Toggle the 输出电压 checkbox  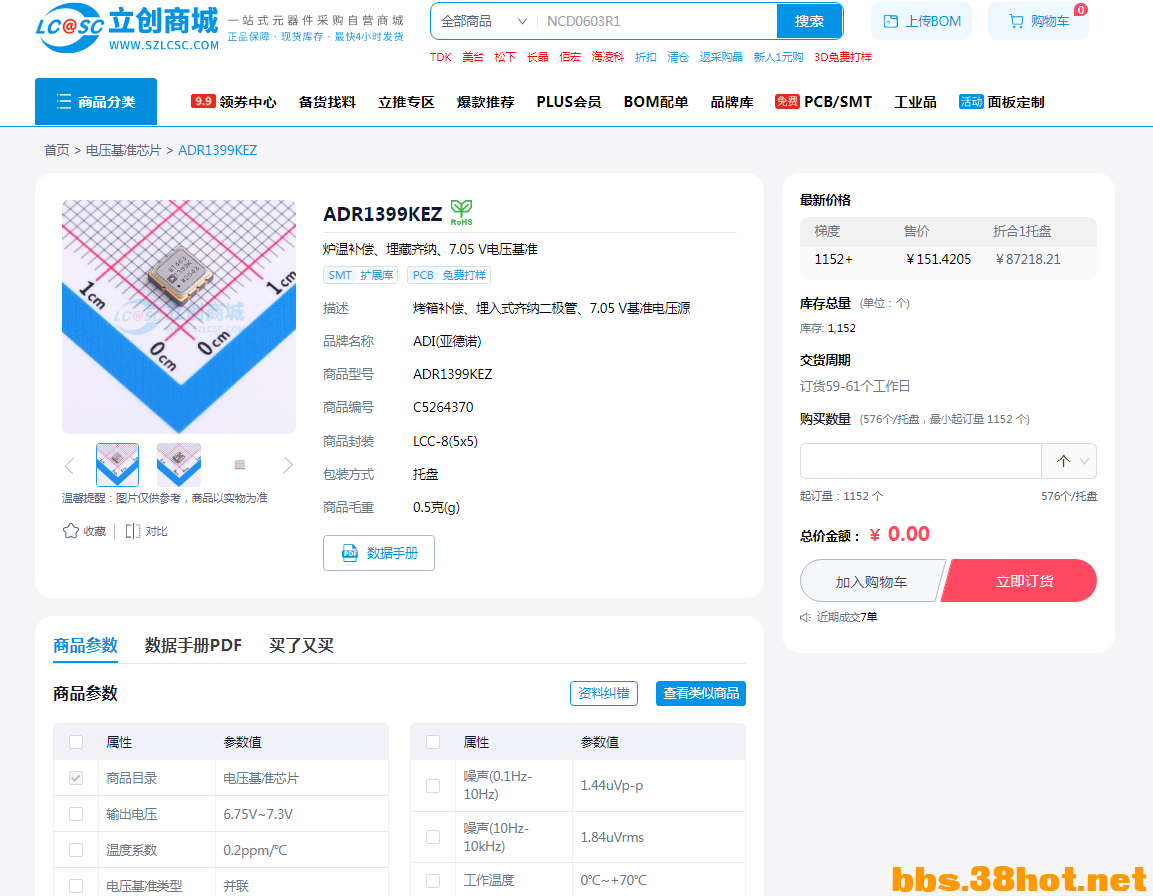76,814
